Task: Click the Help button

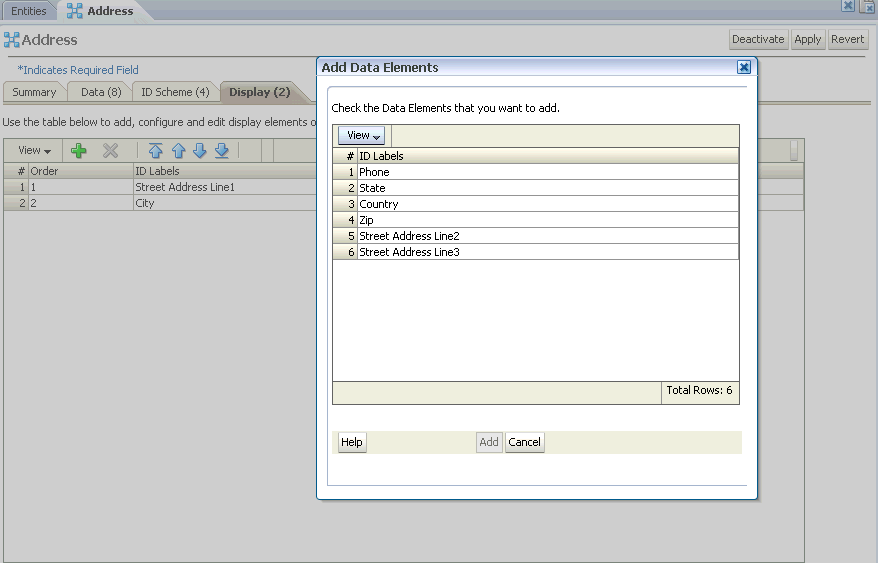Action: click(351, 442)
